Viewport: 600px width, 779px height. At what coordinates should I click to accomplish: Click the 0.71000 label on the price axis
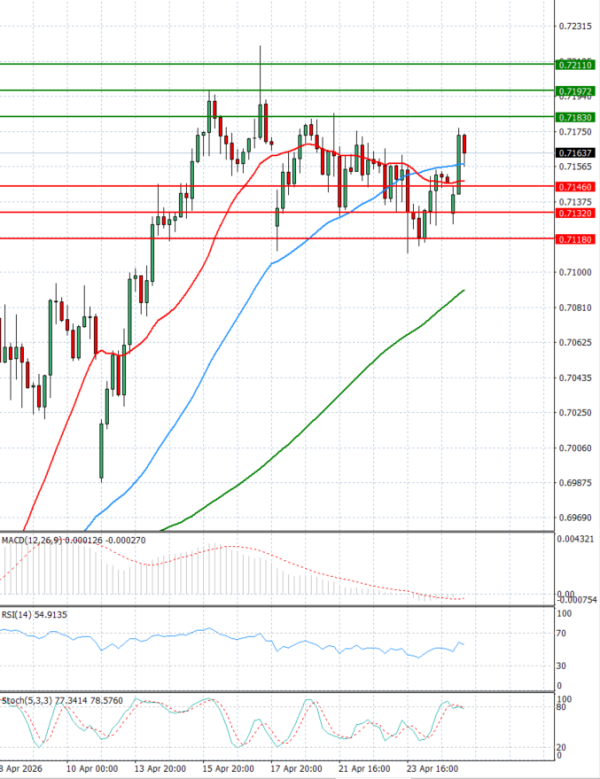click(x=575, y=272)
